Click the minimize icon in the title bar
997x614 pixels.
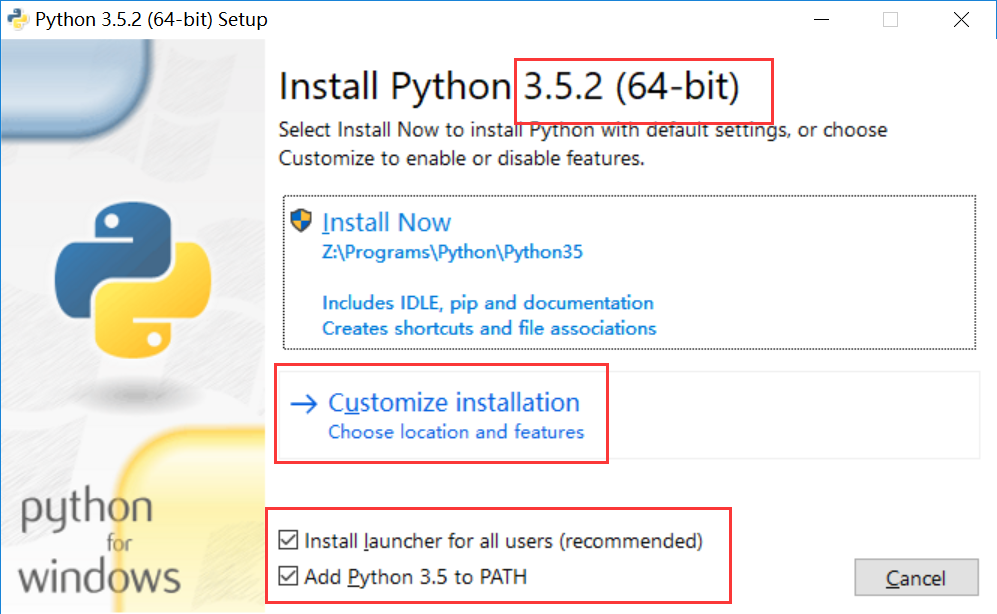click(821, 19)
